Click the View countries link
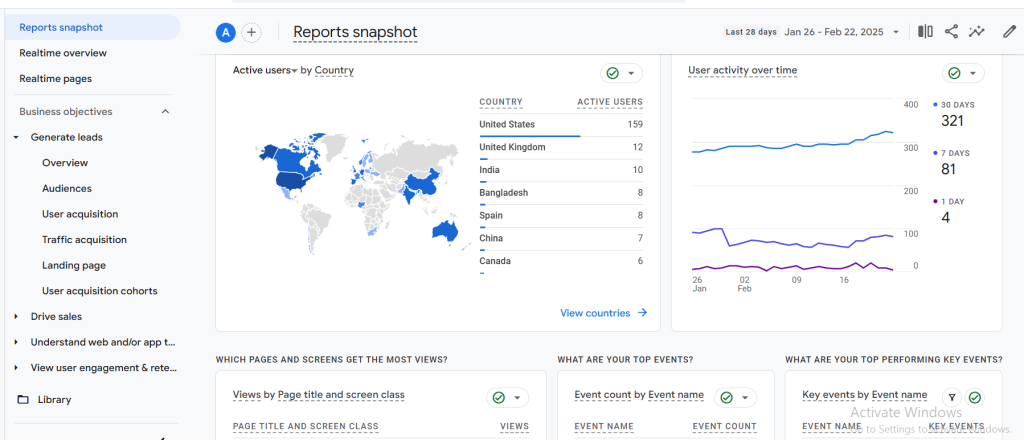The height and width of the screenshot is (440, 1024). tap(603, 313)
